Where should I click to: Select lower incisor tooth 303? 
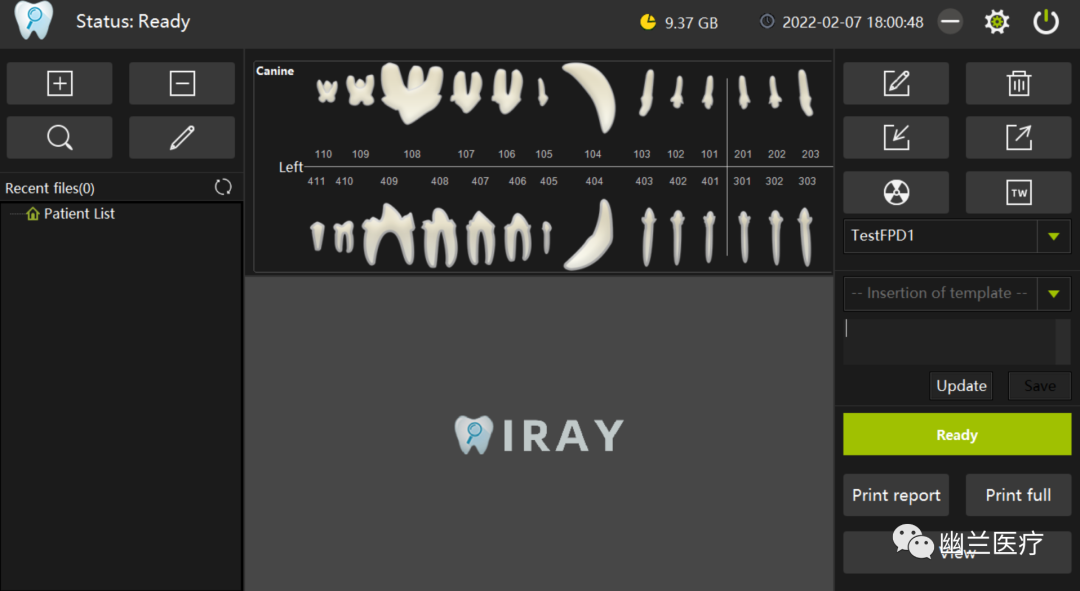pyautogui.click(x=805, y=238)
